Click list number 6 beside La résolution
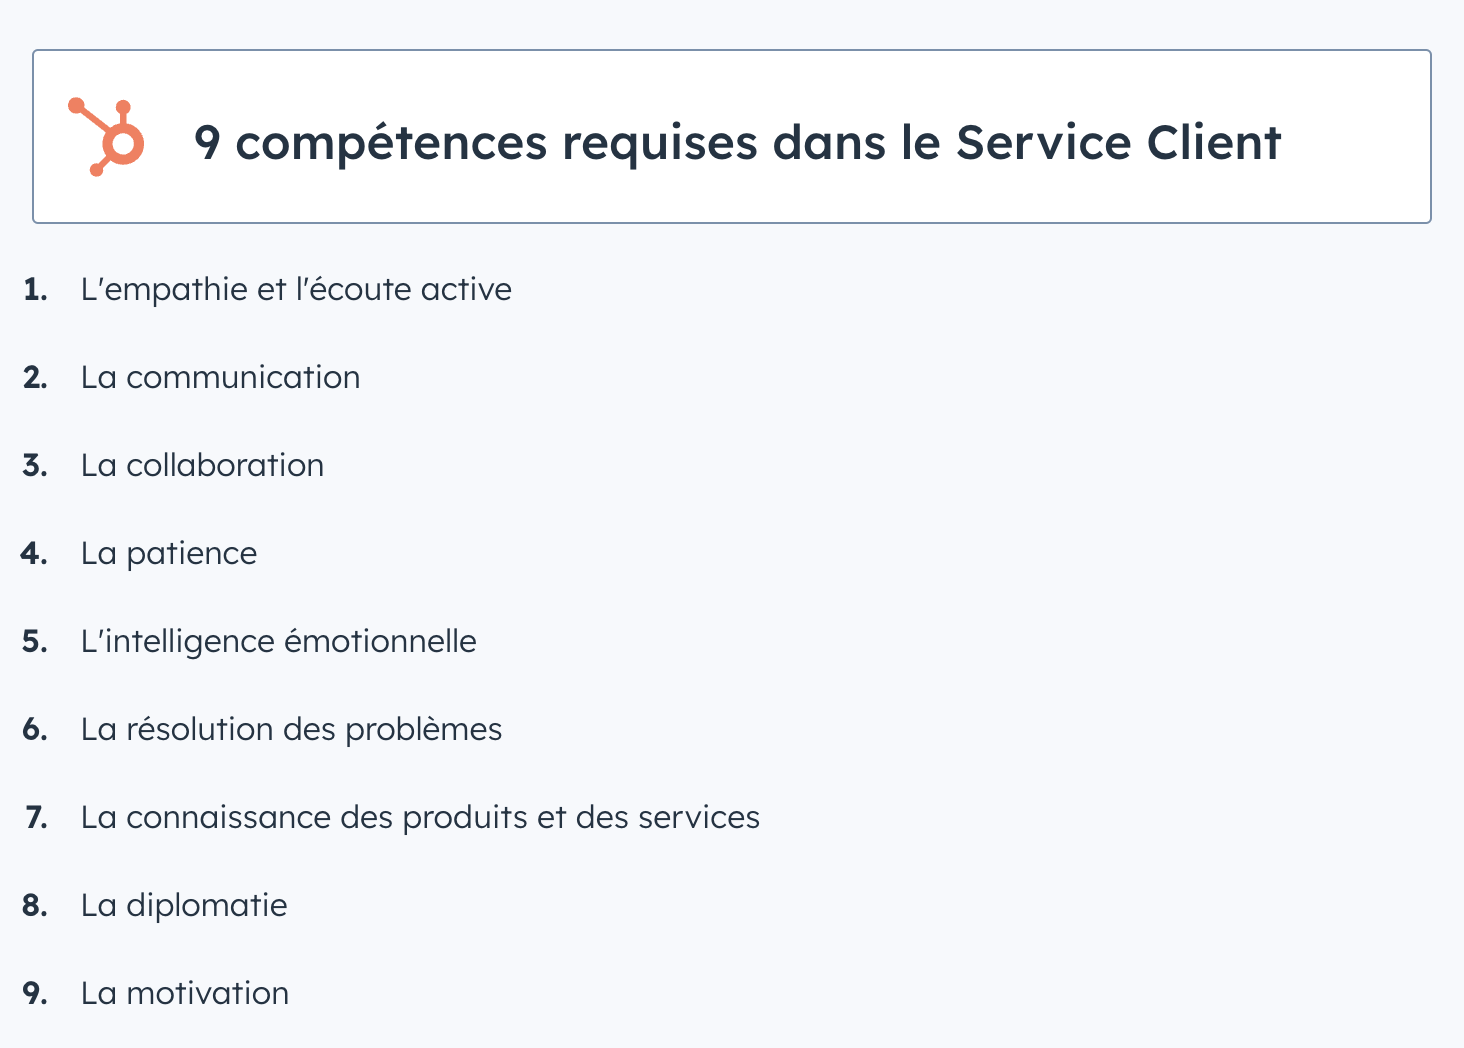This screenshot has height=1048, width=1464. pyautogui.click(x=35, y=729)
